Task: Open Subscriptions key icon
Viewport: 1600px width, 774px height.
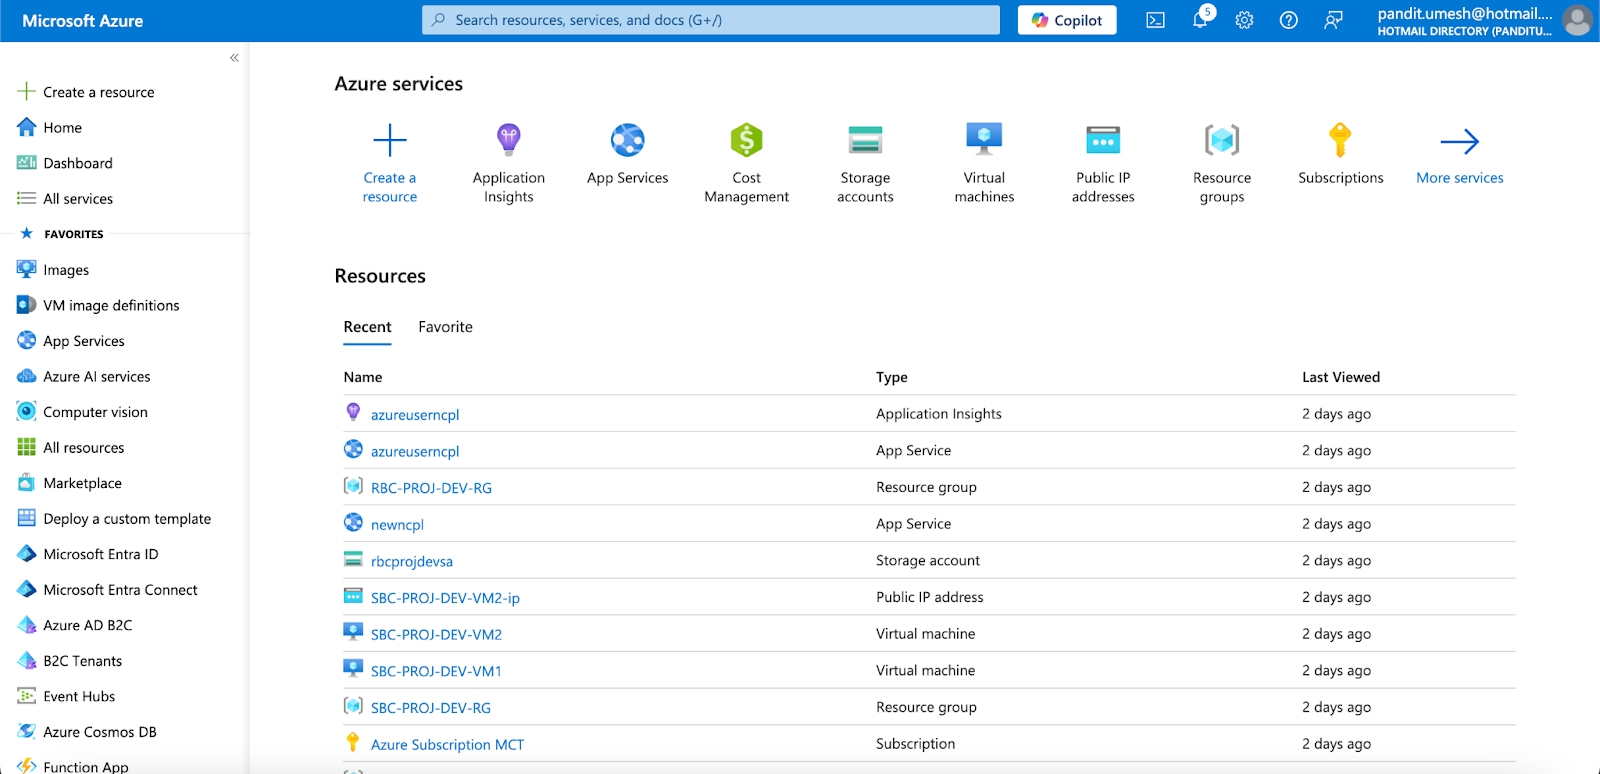Action: click(1340, 140)
